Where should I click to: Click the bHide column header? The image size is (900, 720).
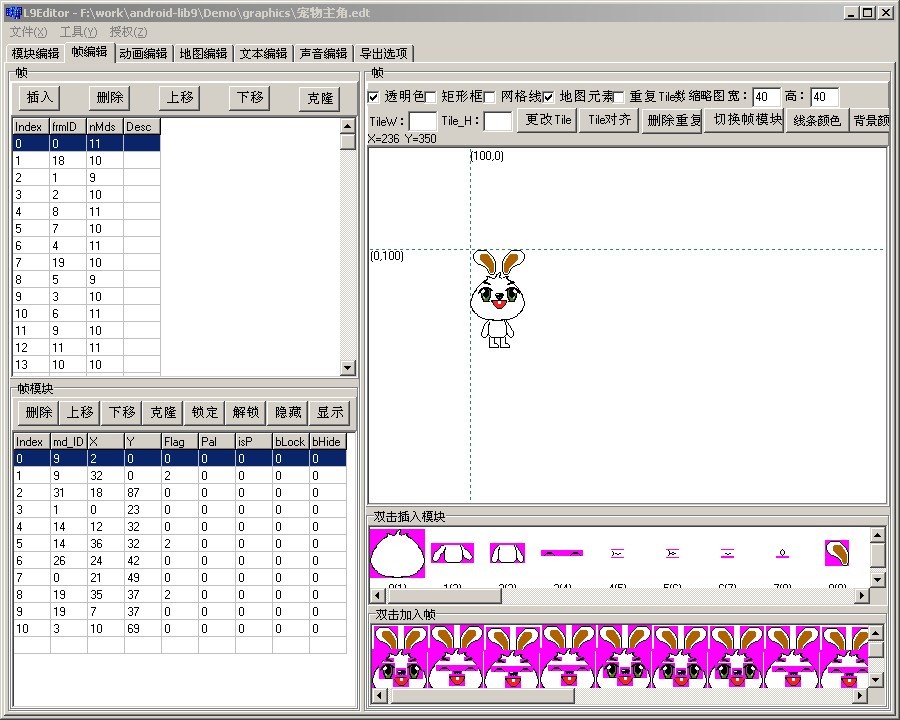(328, 442)
